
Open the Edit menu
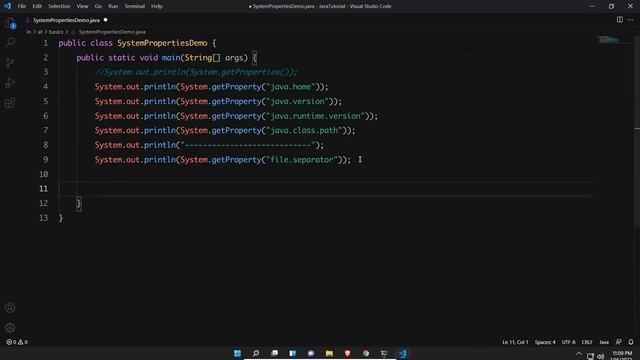(x=37, y=6)
